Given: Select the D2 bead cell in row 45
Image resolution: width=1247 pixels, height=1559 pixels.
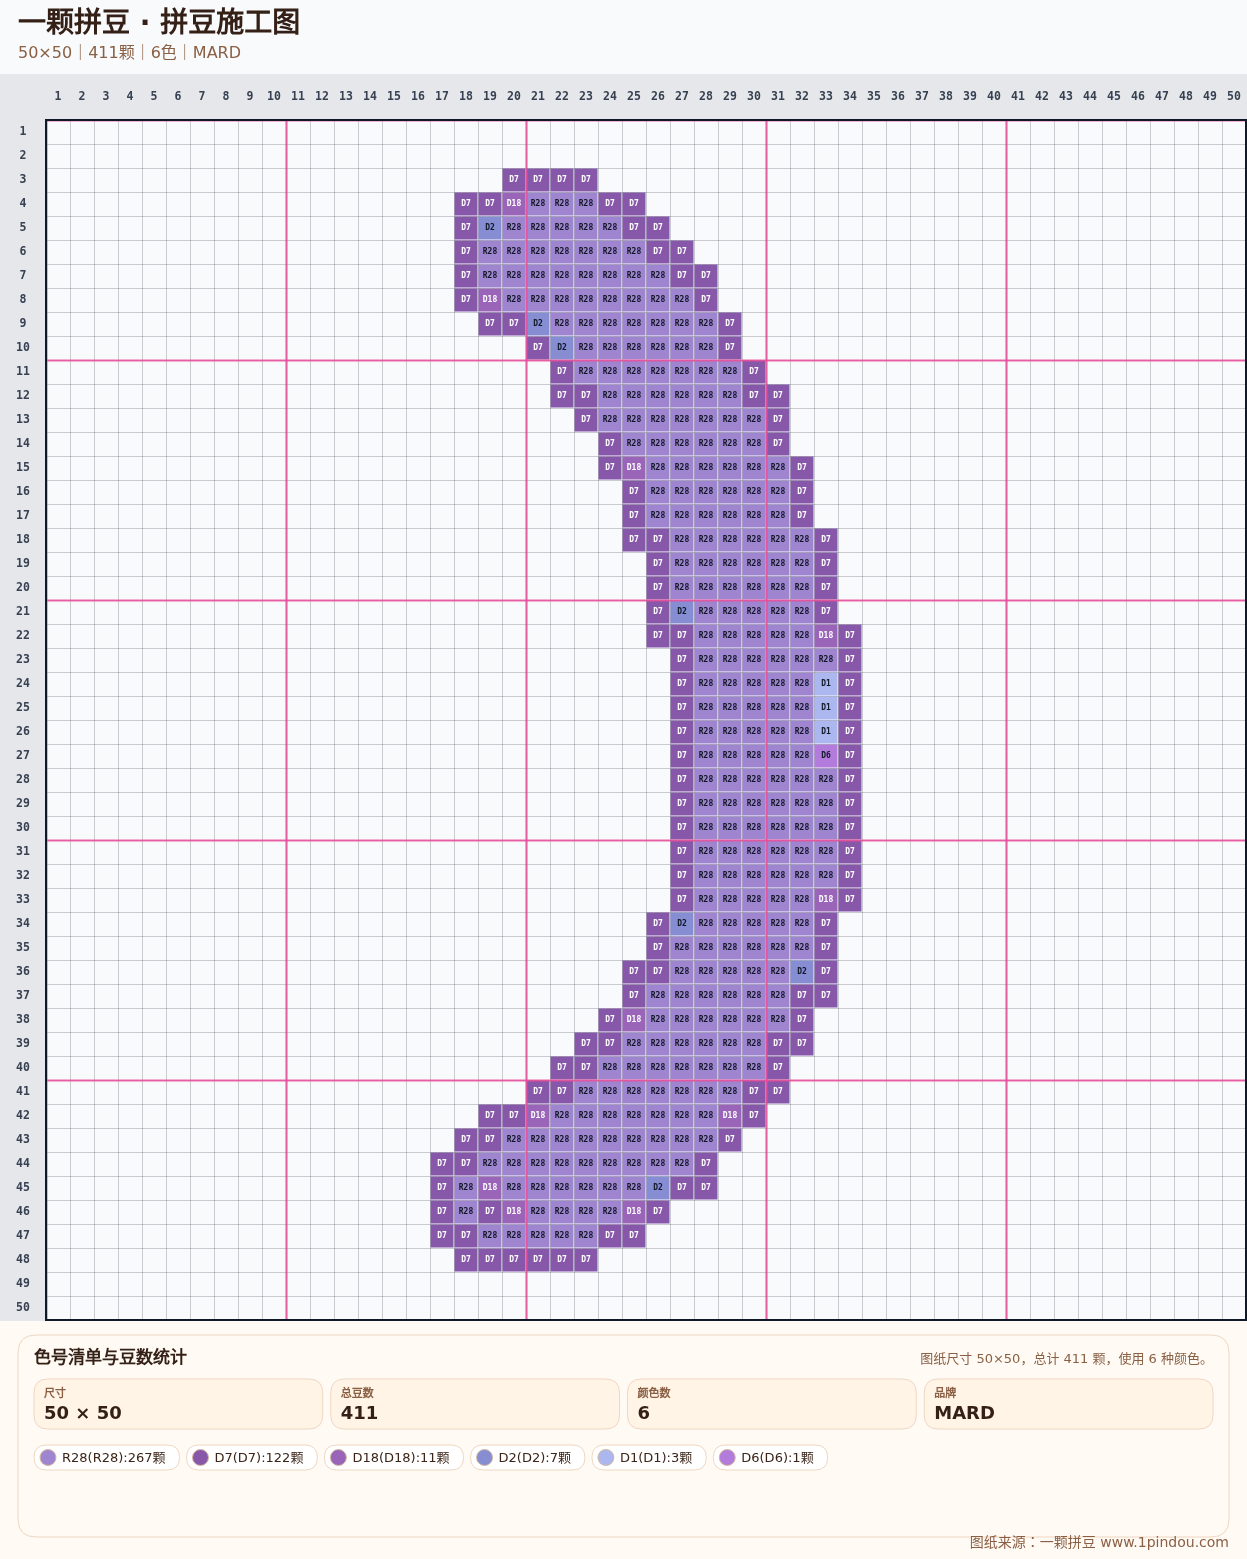Looking at the screenshot, I should tap(658, 1187).
